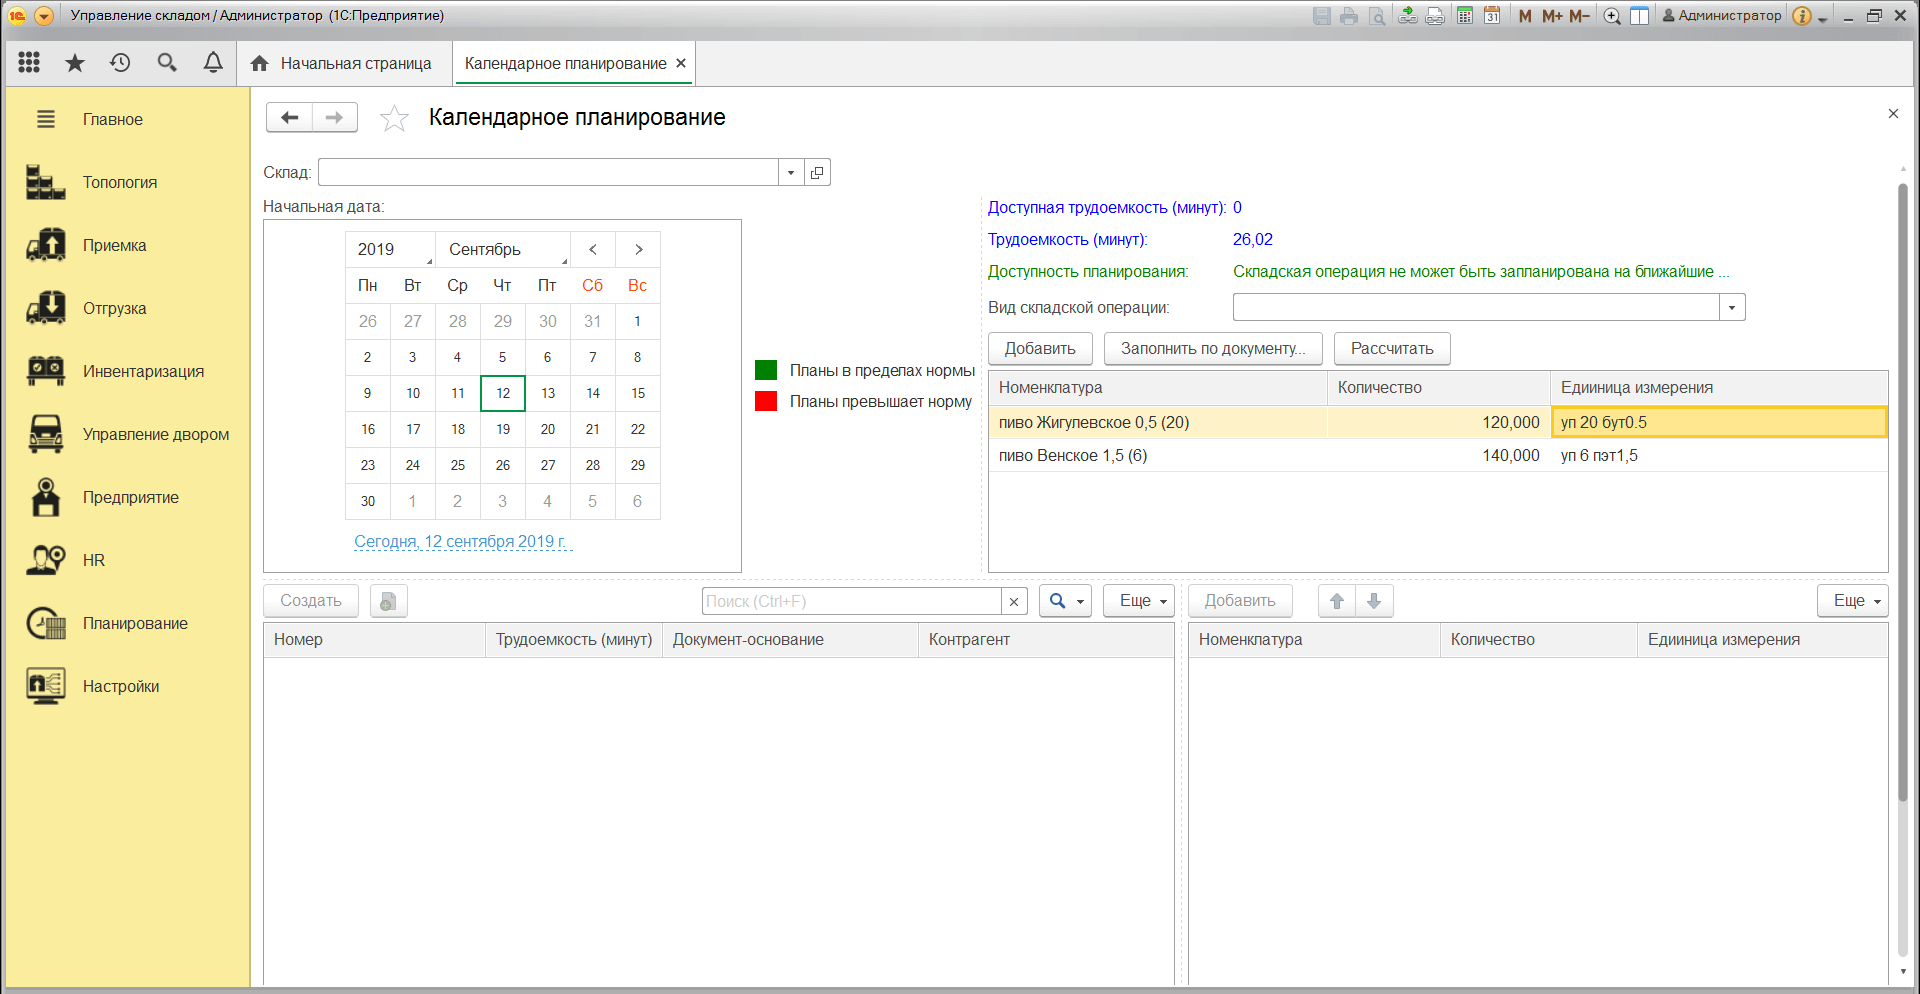Add Календарное планирование to favorites star

394,118
